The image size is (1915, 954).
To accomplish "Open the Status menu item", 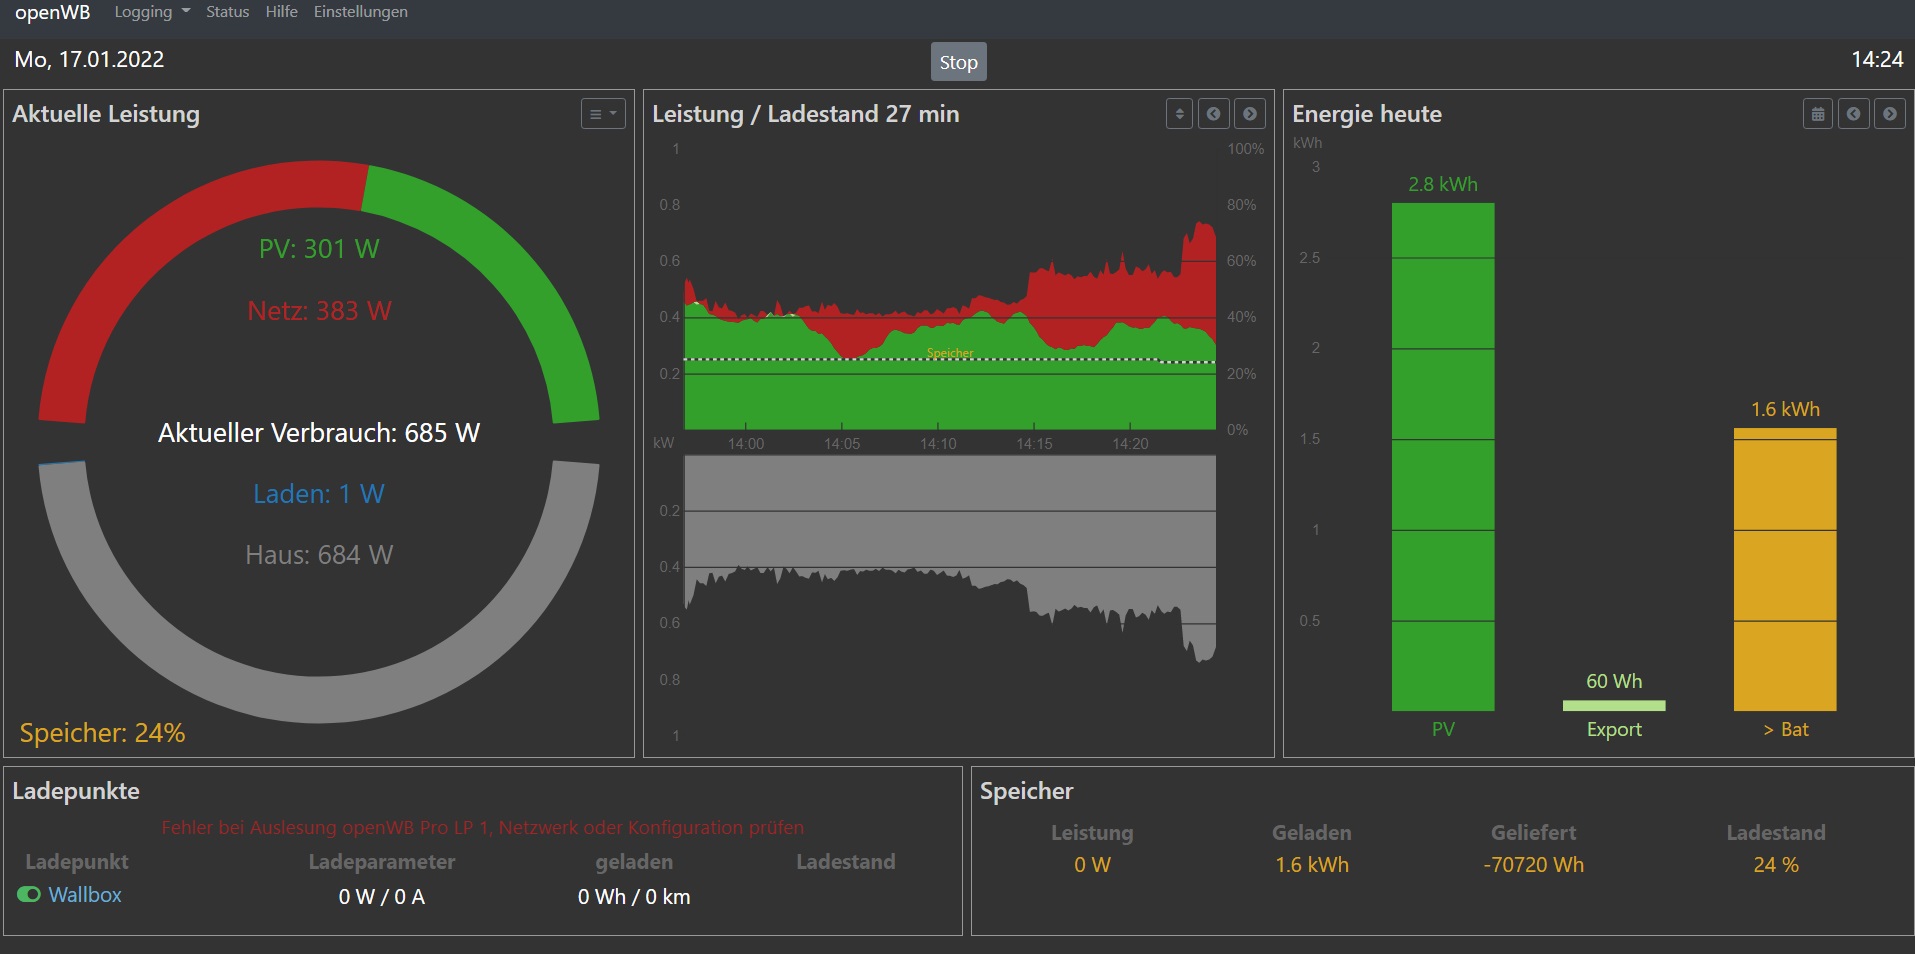I will point(227,12).
